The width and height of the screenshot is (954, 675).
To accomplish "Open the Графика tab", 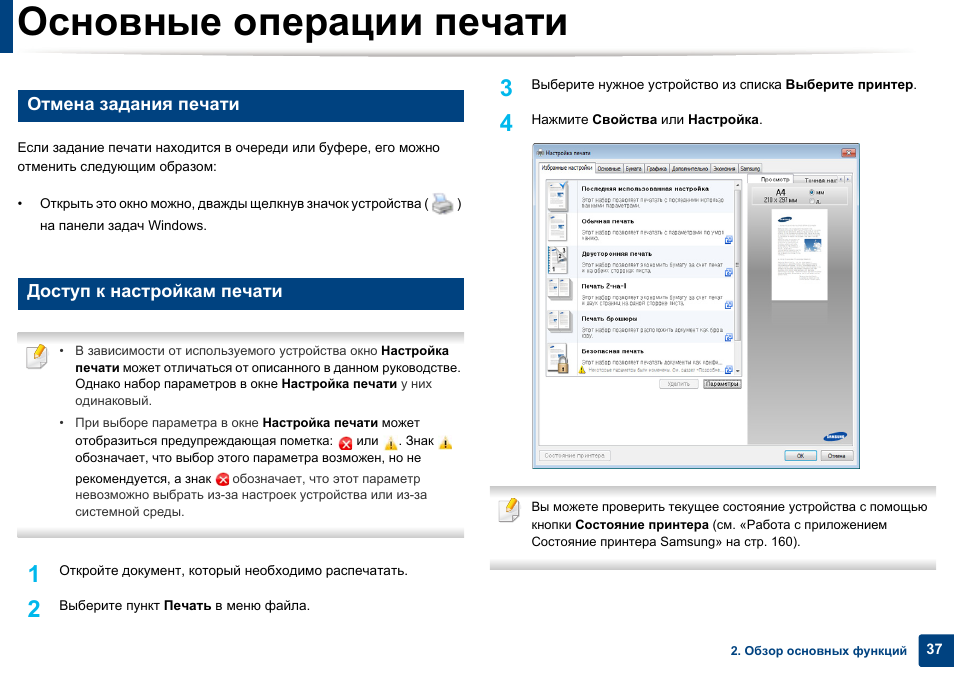I will (x=656, y=169).
